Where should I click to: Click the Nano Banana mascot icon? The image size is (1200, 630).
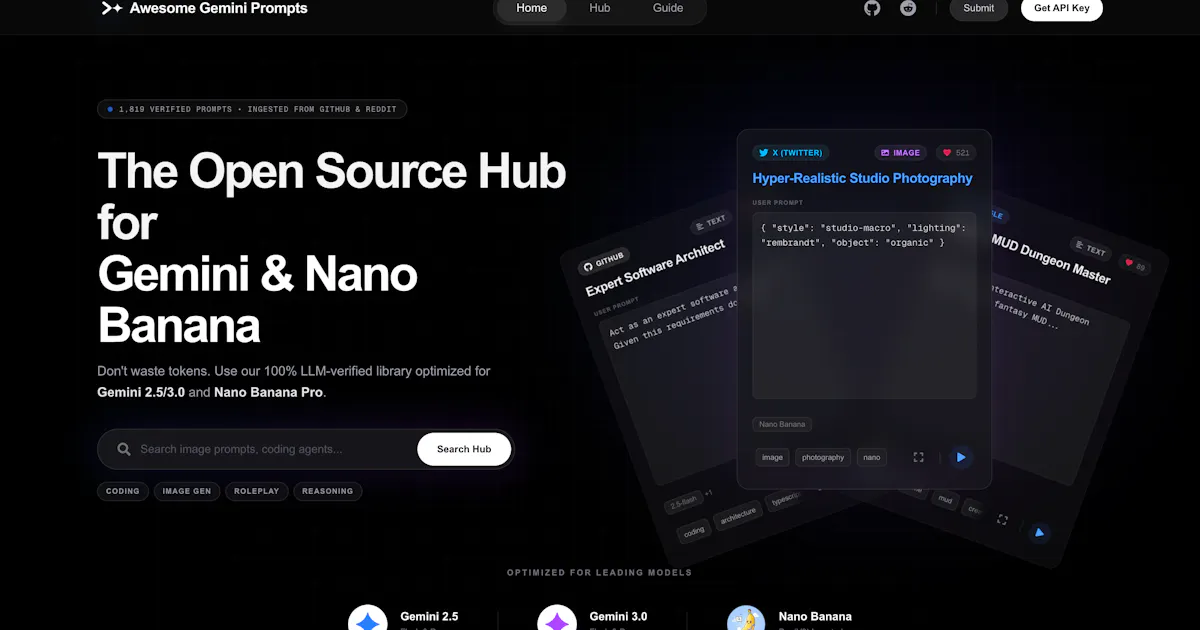click(x=746, y=619)
